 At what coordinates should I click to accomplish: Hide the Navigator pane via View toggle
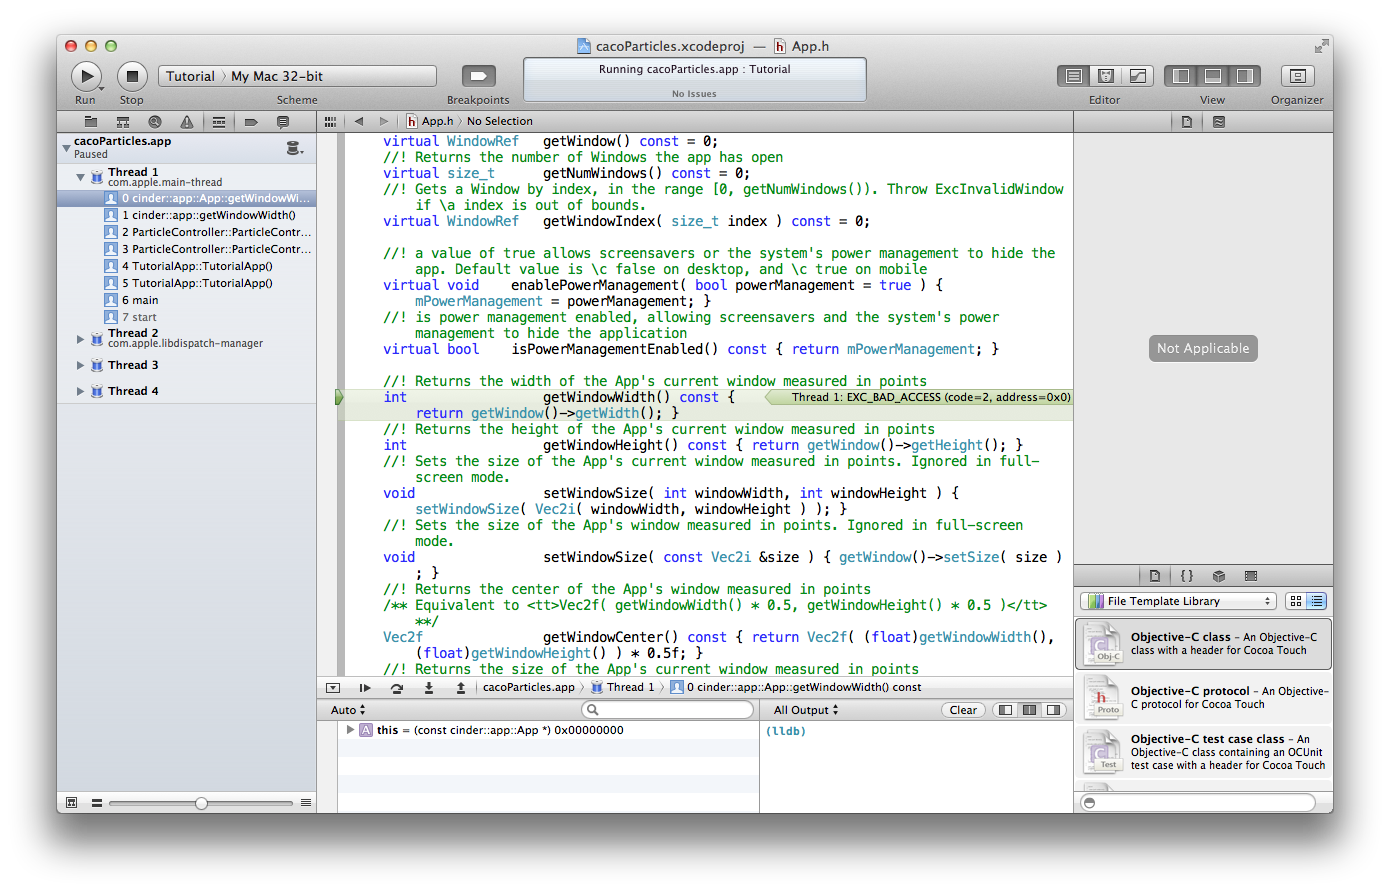(x=1181, y=76)
